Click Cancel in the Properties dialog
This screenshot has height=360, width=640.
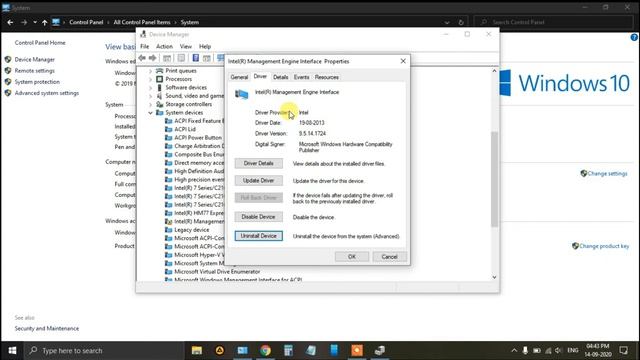[x=389, y=257]
